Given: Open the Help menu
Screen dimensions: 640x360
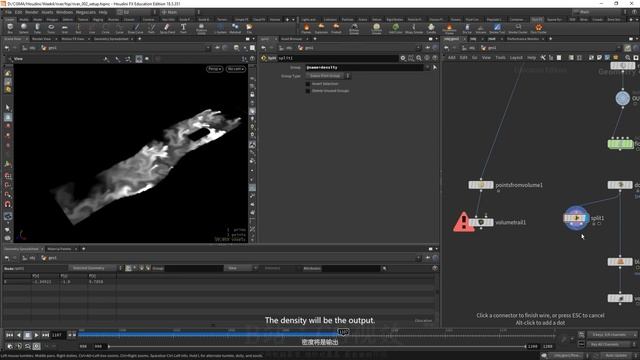Looking at the screenshot, I should click(x=103, y=12).
